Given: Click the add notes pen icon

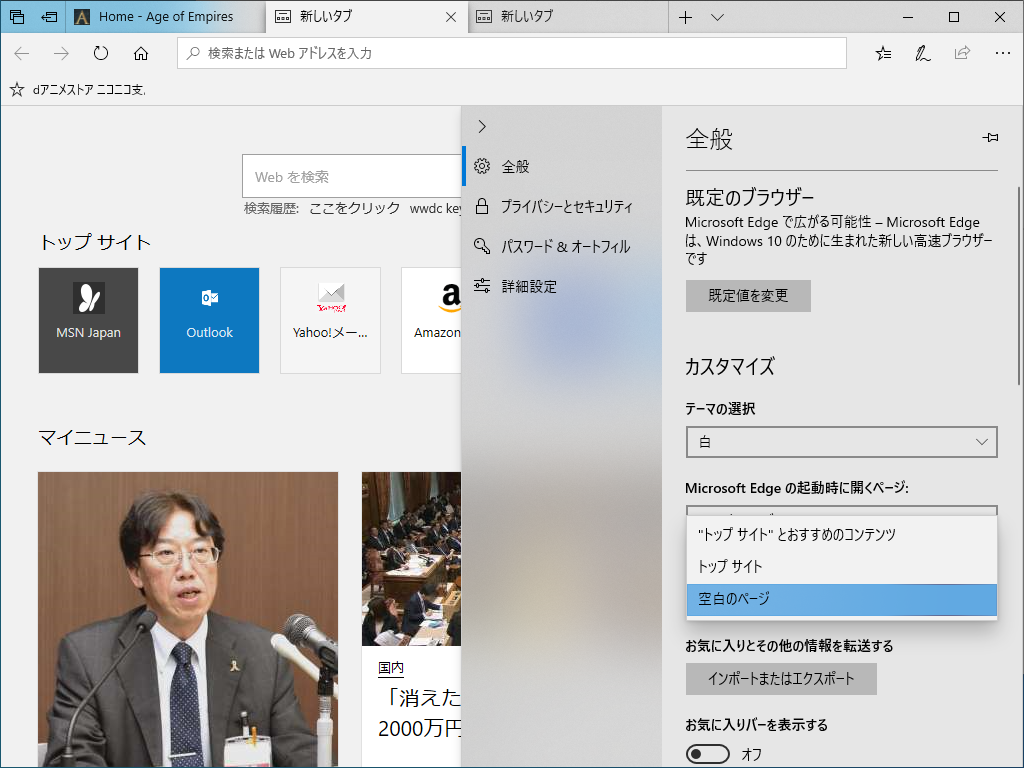Looking at the screenshot, I should tap(923, 54).
